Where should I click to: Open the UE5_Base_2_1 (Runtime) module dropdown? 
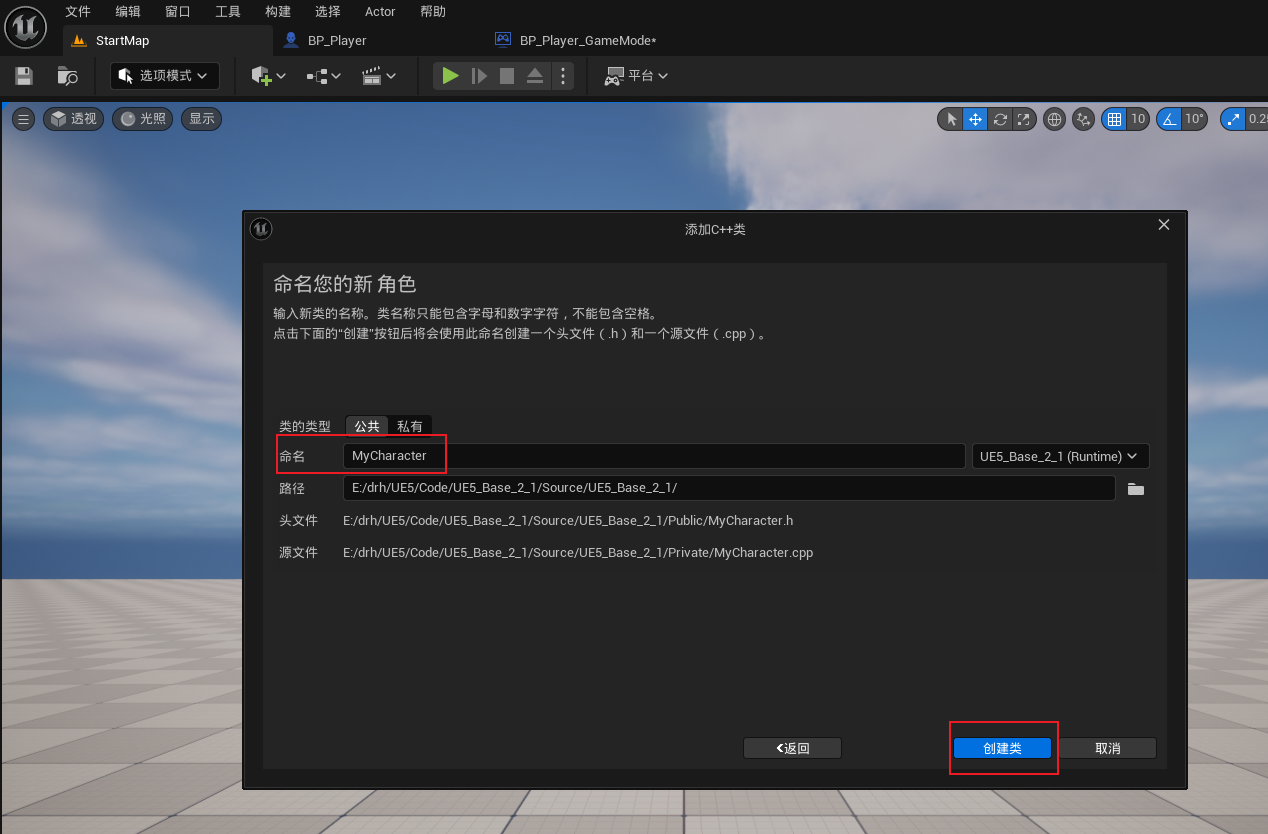(1060, 455)
